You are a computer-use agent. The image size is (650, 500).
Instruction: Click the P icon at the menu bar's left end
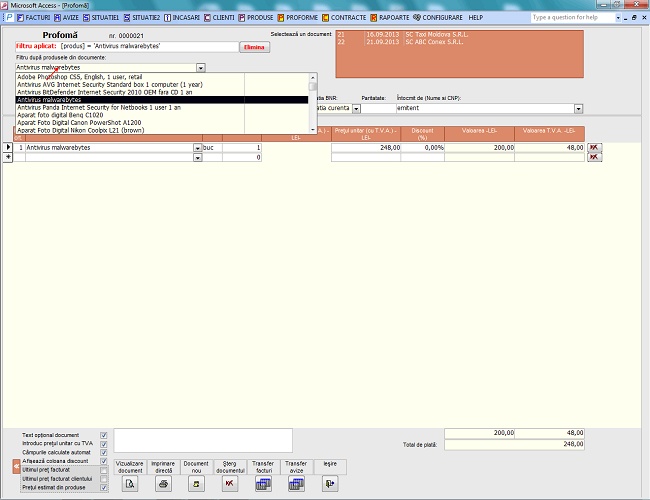[x=9, y=17]
